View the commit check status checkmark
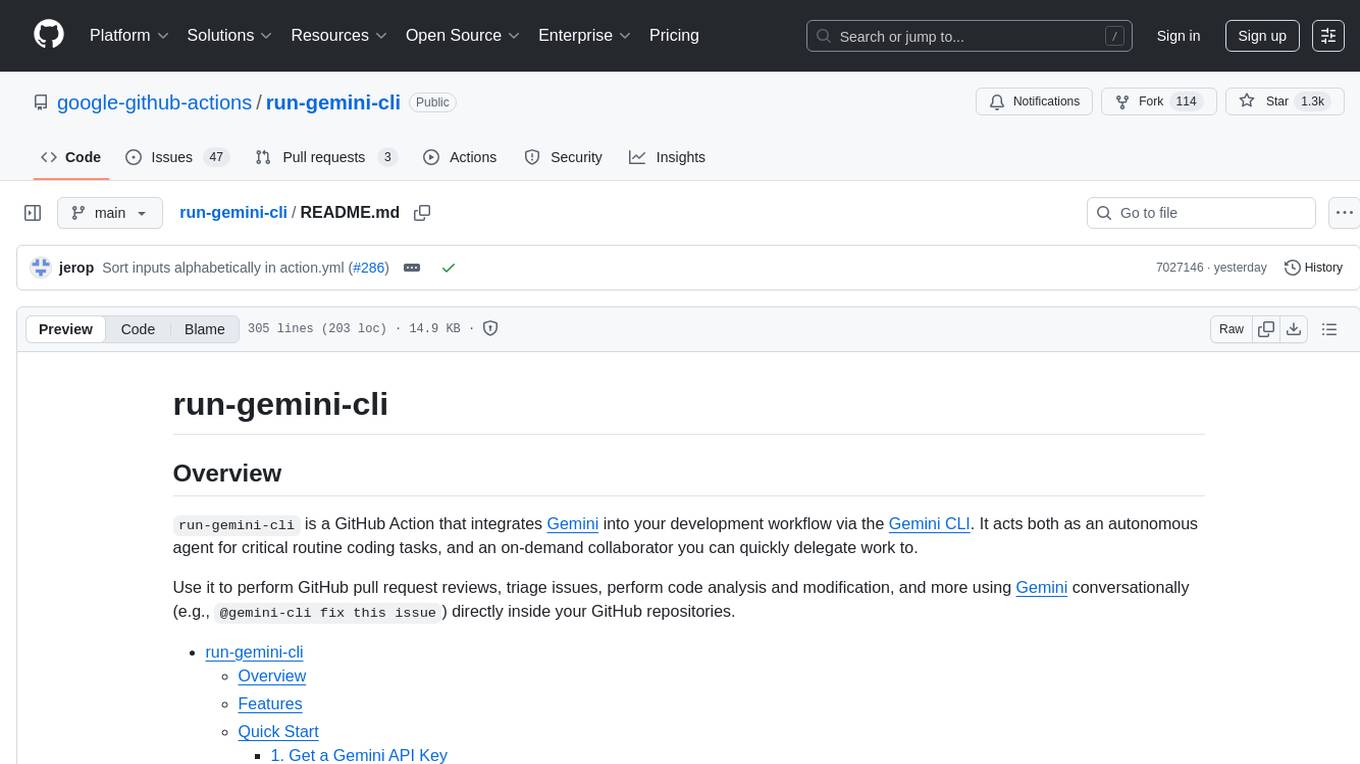1360x764 pixels. [x=449, y=268]
